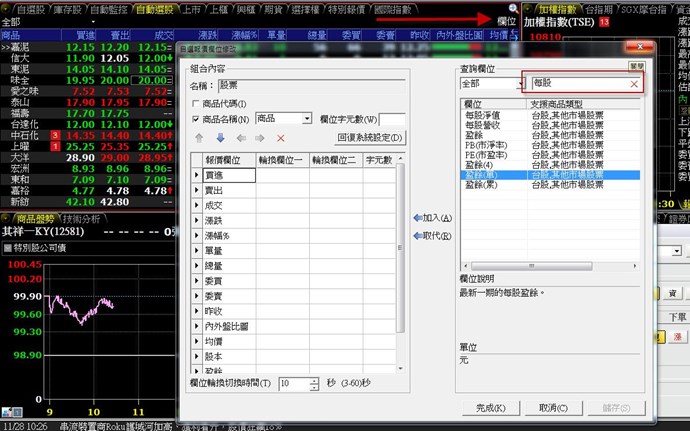Viewport: 690px width, 431px height.
Task: Select the 盈餘(累) row
Action: (x=550, y=185)
